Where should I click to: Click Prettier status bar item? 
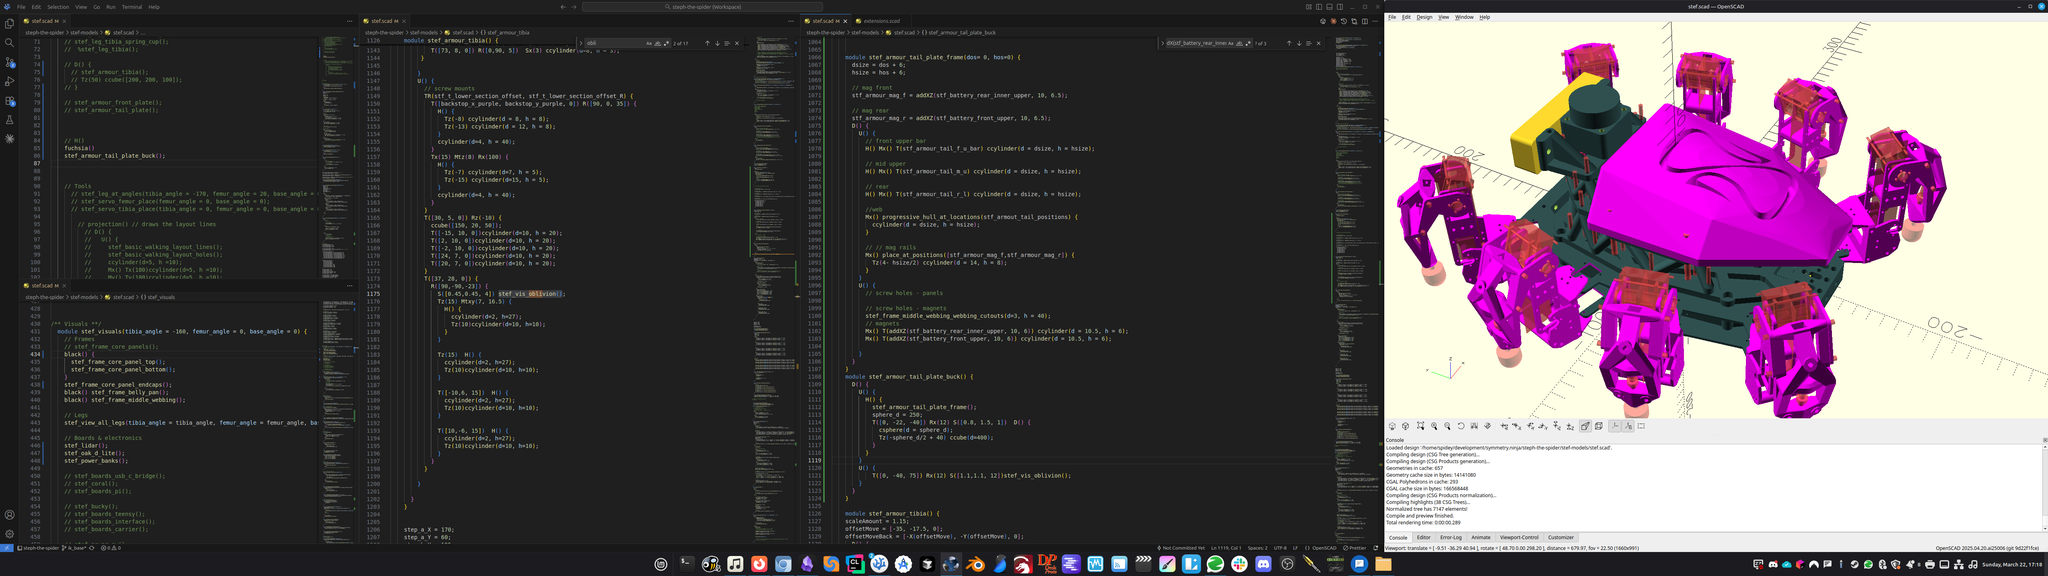[x=1354, y=548]
